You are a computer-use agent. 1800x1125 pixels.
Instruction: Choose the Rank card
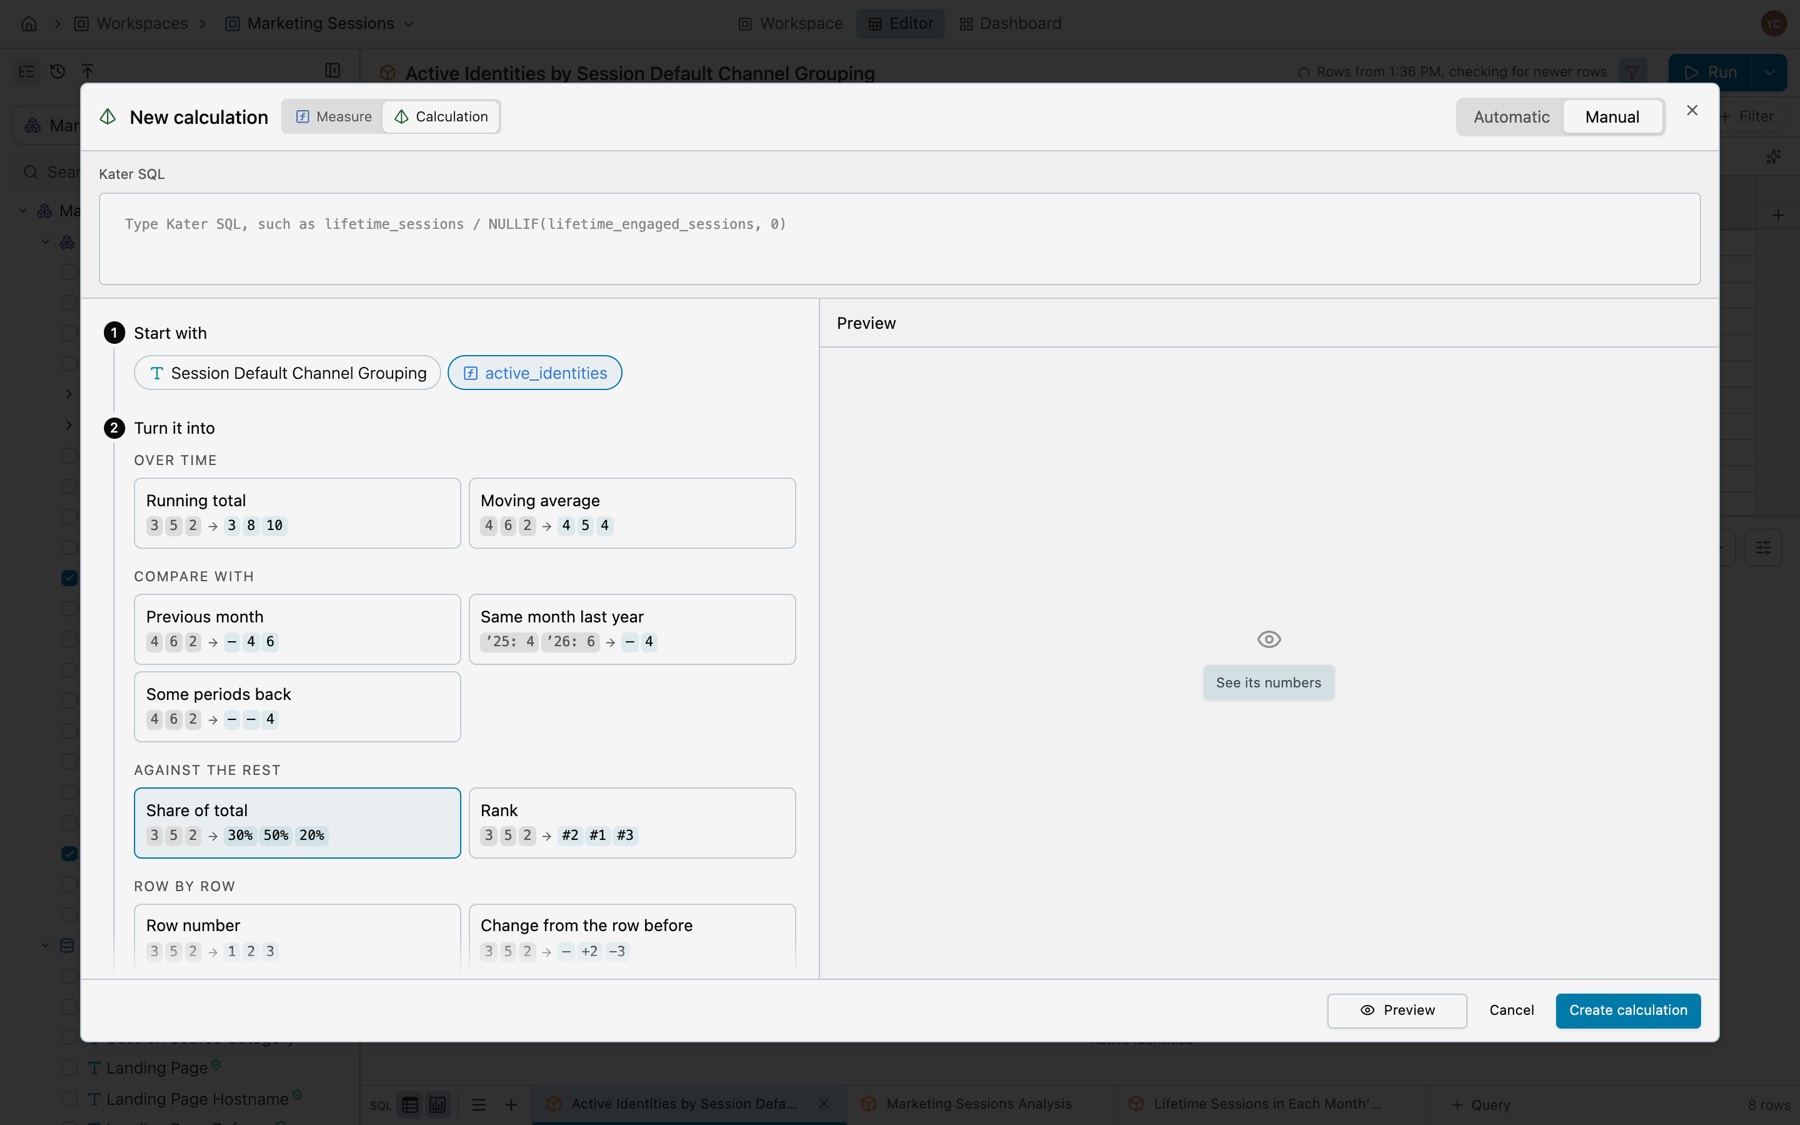pyautogui.click(x=632, y=823)
